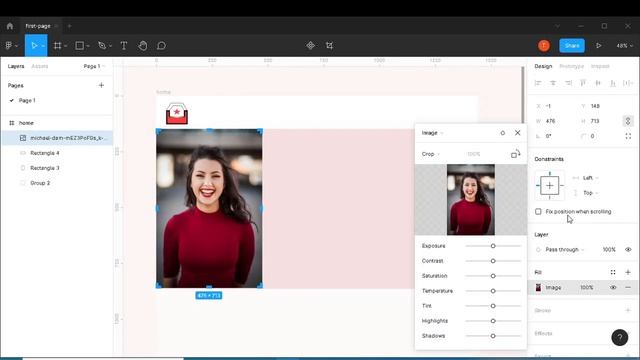Expand the Move tool options arrow
The height and width of the screenshot is (360, 640).
43,46
